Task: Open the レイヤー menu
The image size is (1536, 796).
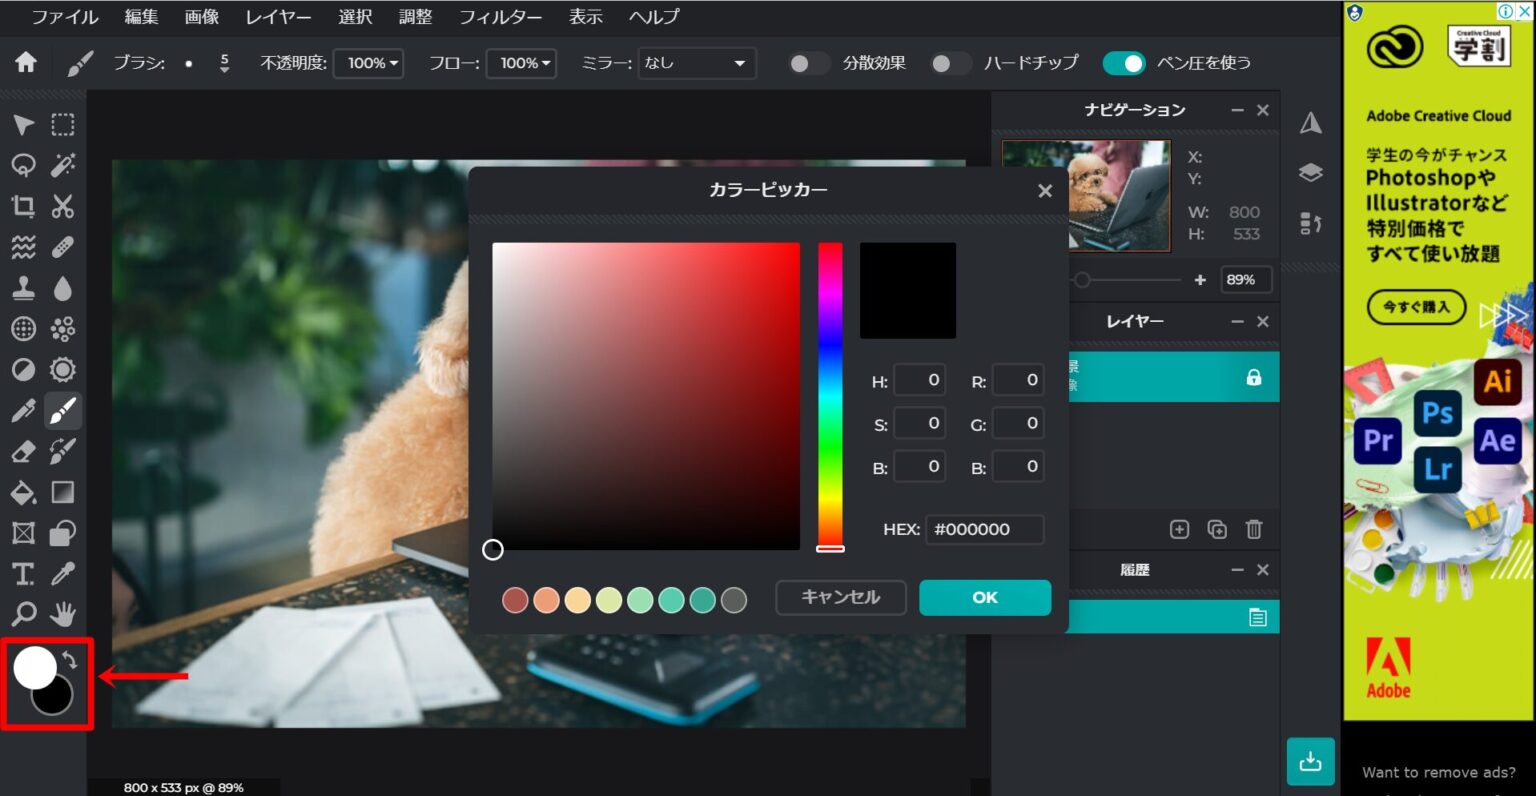Action: pos(277,17)
